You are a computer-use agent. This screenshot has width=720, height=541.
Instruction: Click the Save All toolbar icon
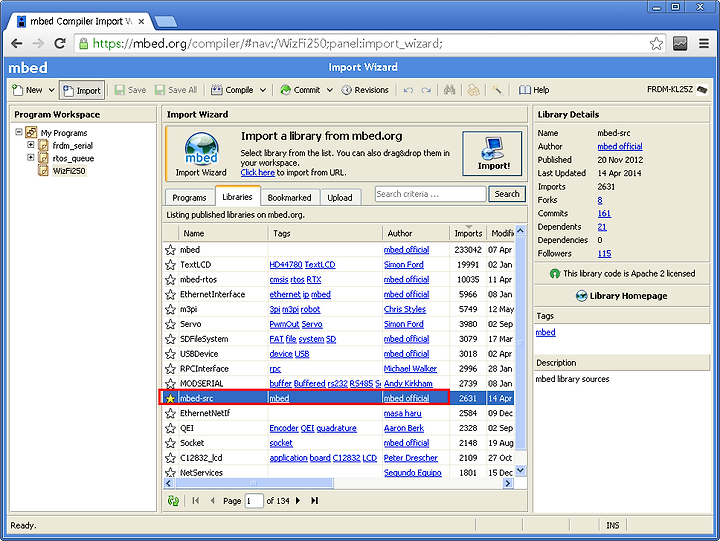(x=160, y=90)
